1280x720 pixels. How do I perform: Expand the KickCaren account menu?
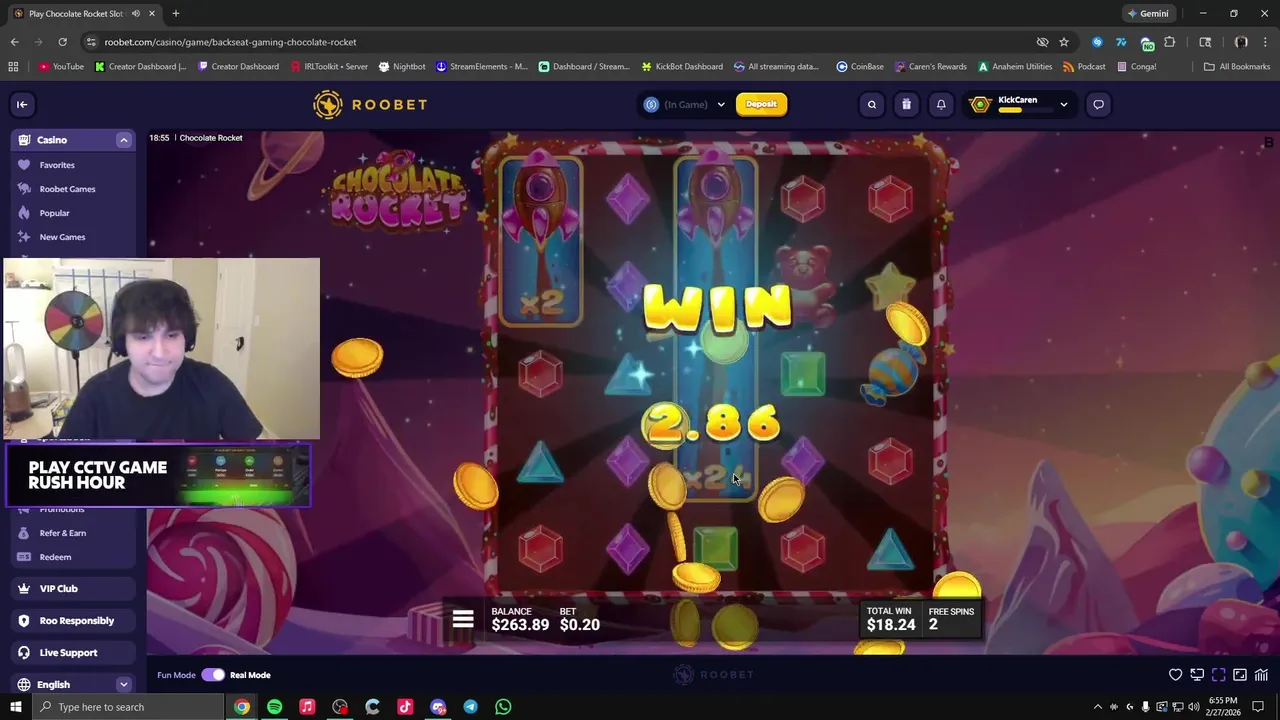(1064, 104)
